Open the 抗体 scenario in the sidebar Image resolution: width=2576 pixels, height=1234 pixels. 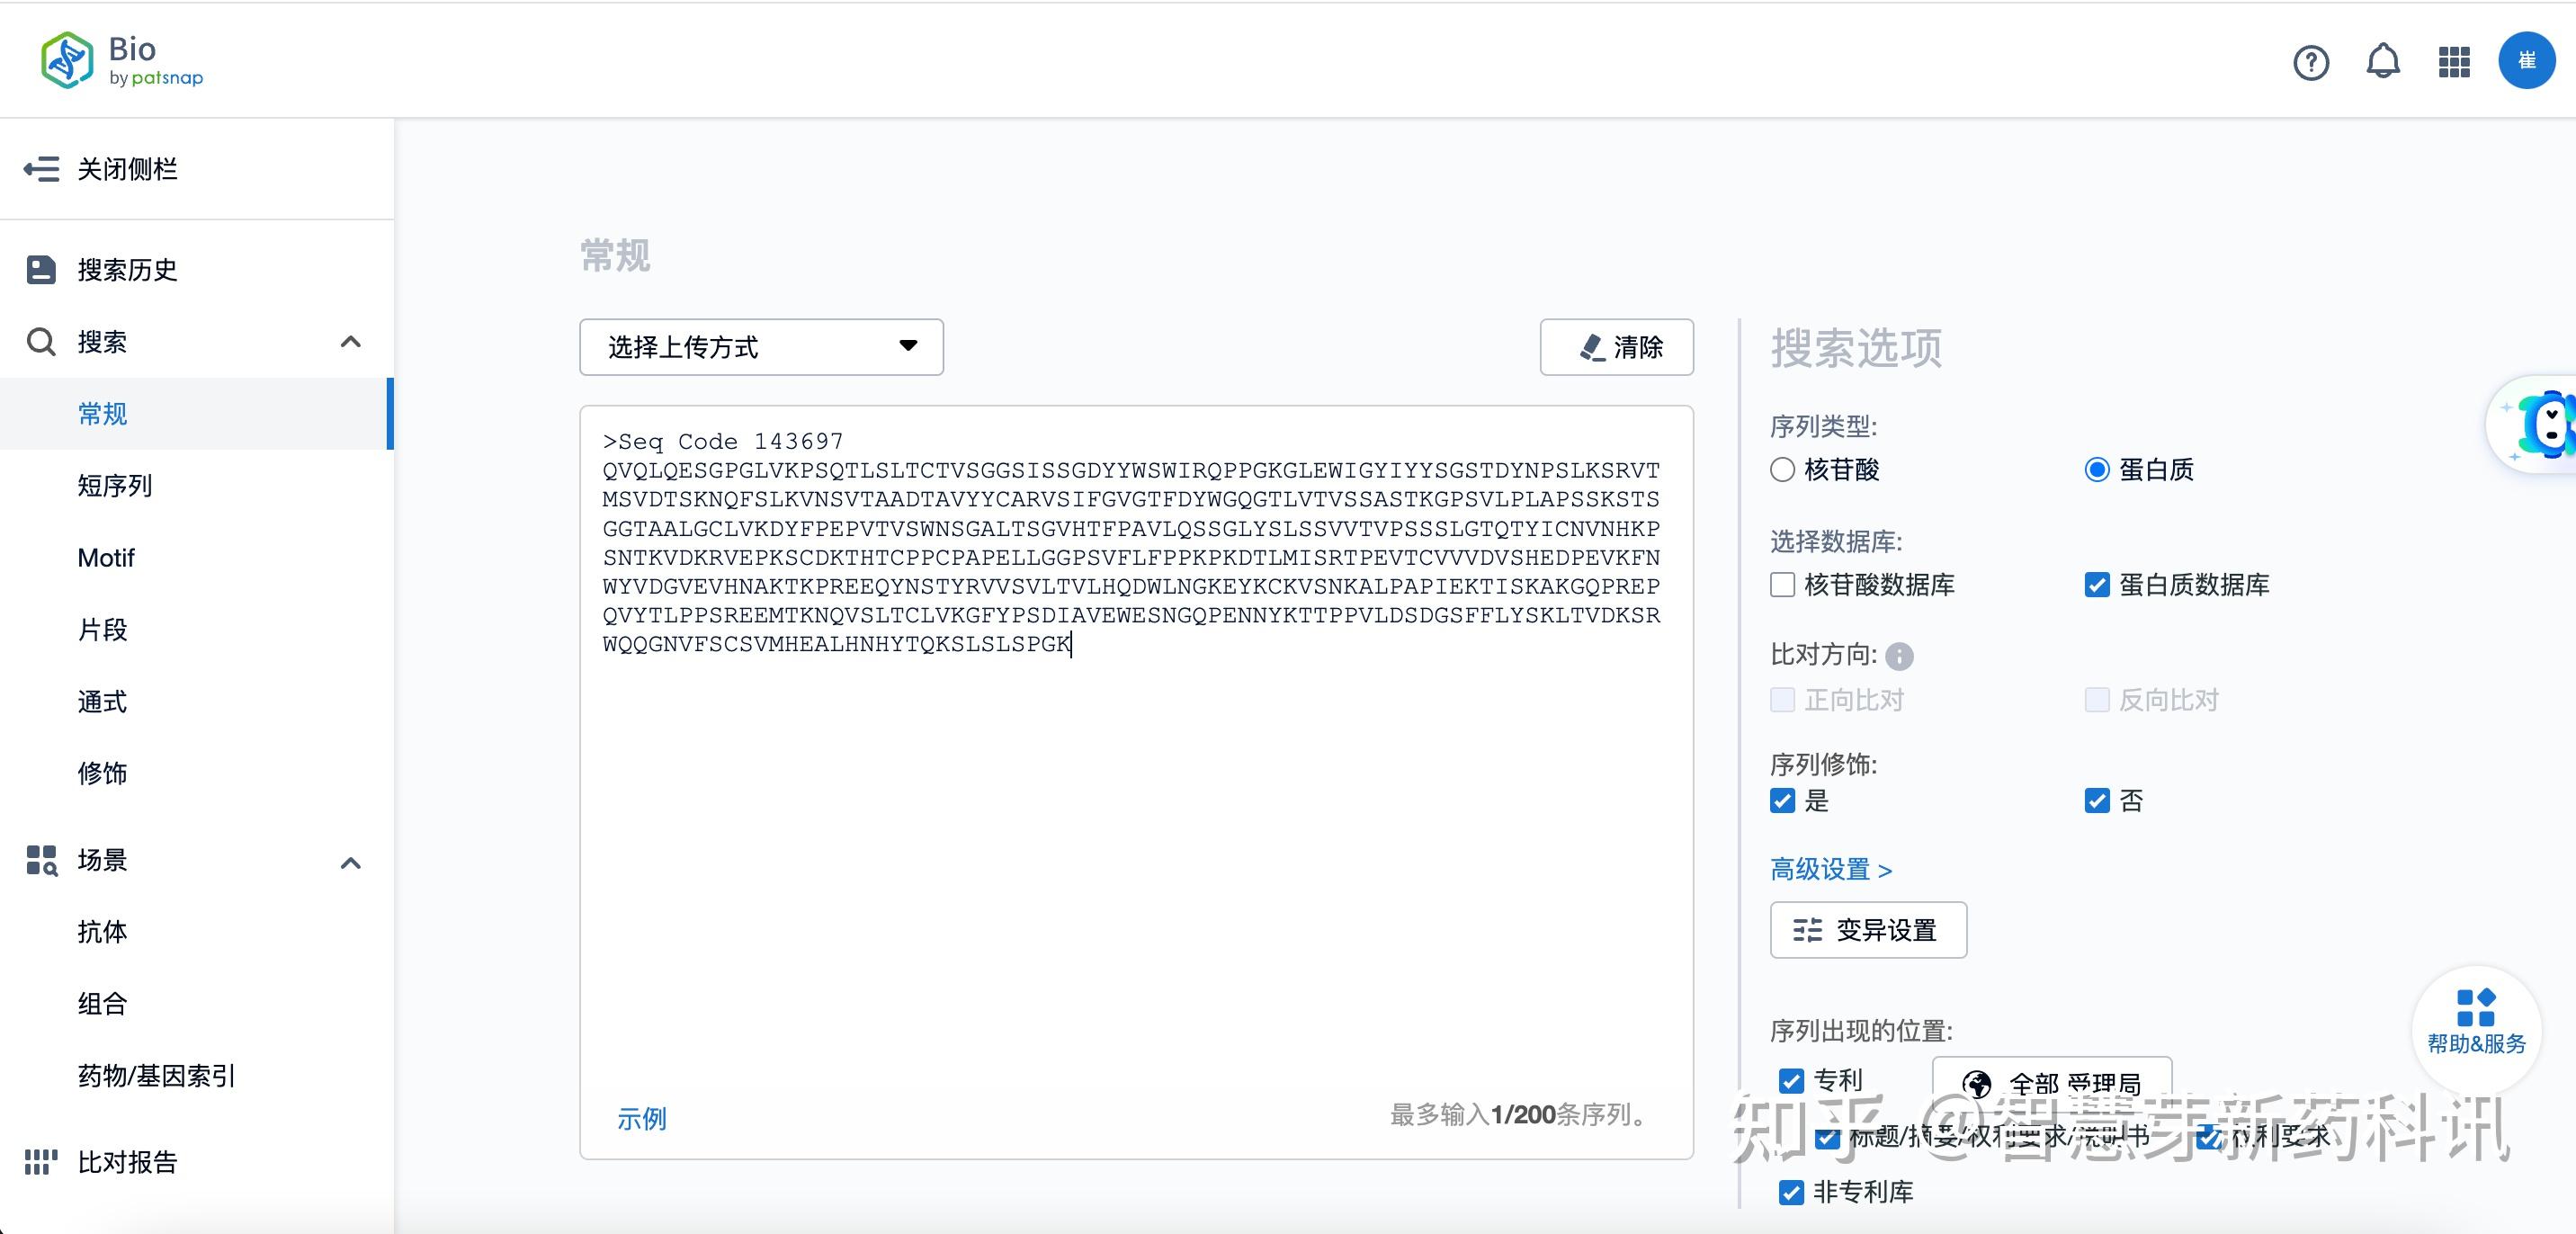click(x=102, y=932)
